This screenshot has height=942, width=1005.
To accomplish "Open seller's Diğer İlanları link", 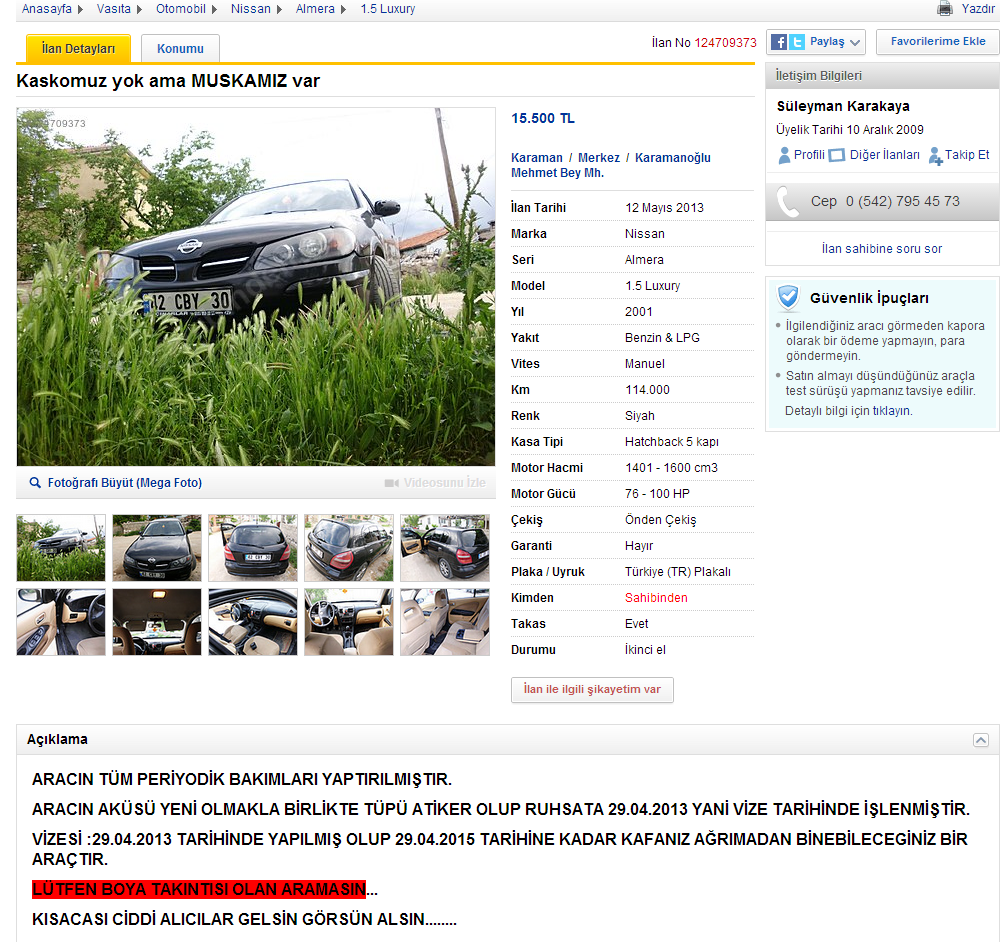I will (885, 155).
